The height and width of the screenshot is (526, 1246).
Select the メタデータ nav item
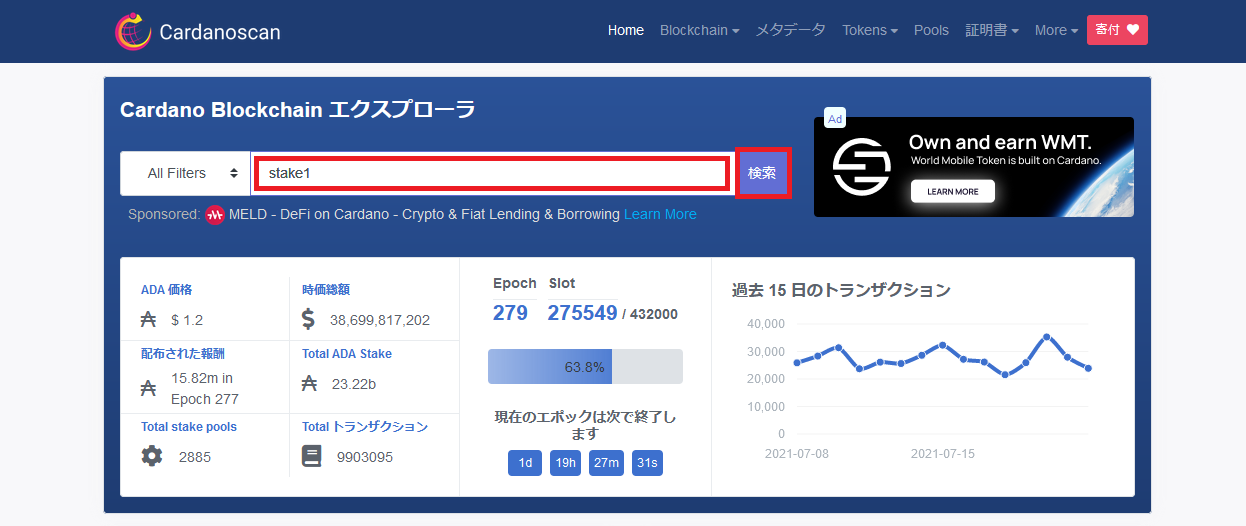click(x=790, y=30)
